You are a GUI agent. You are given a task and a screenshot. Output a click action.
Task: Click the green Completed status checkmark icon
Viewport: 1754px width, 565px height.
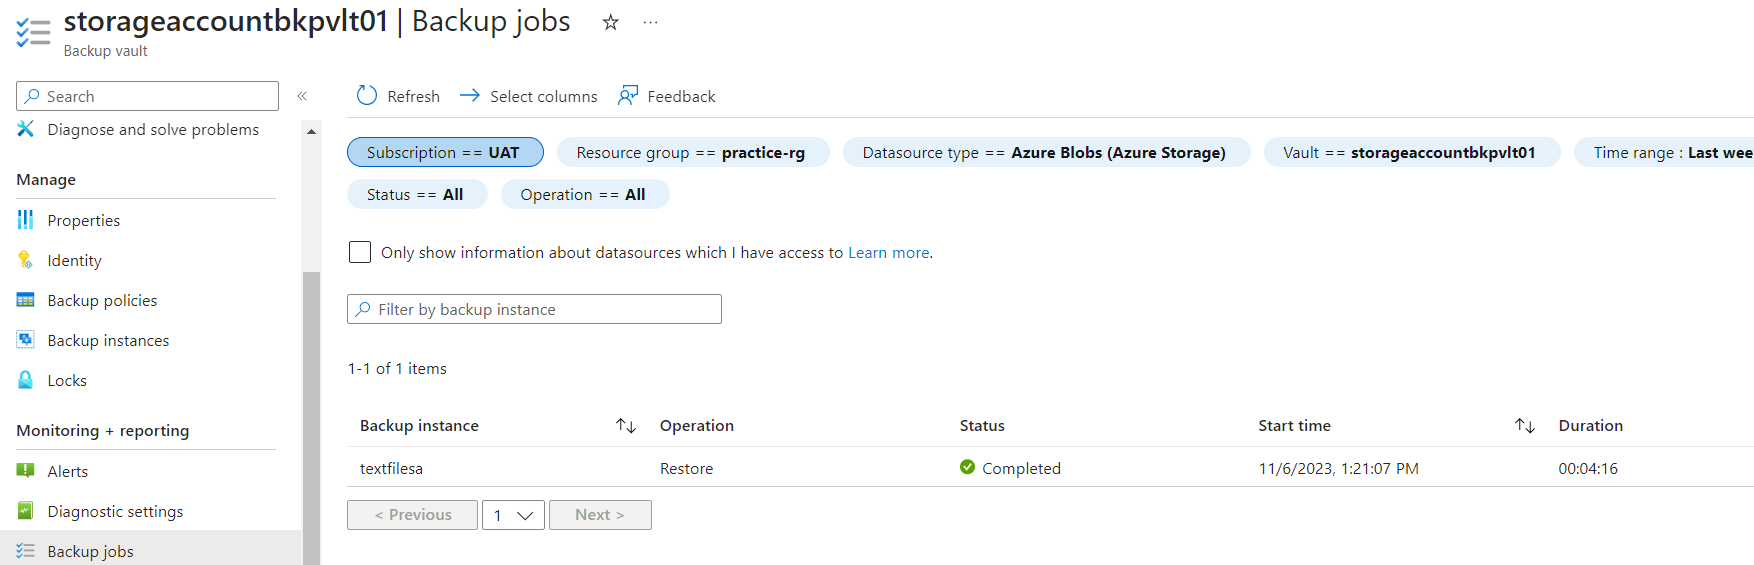pyautogui.click(x=967, y=467)
